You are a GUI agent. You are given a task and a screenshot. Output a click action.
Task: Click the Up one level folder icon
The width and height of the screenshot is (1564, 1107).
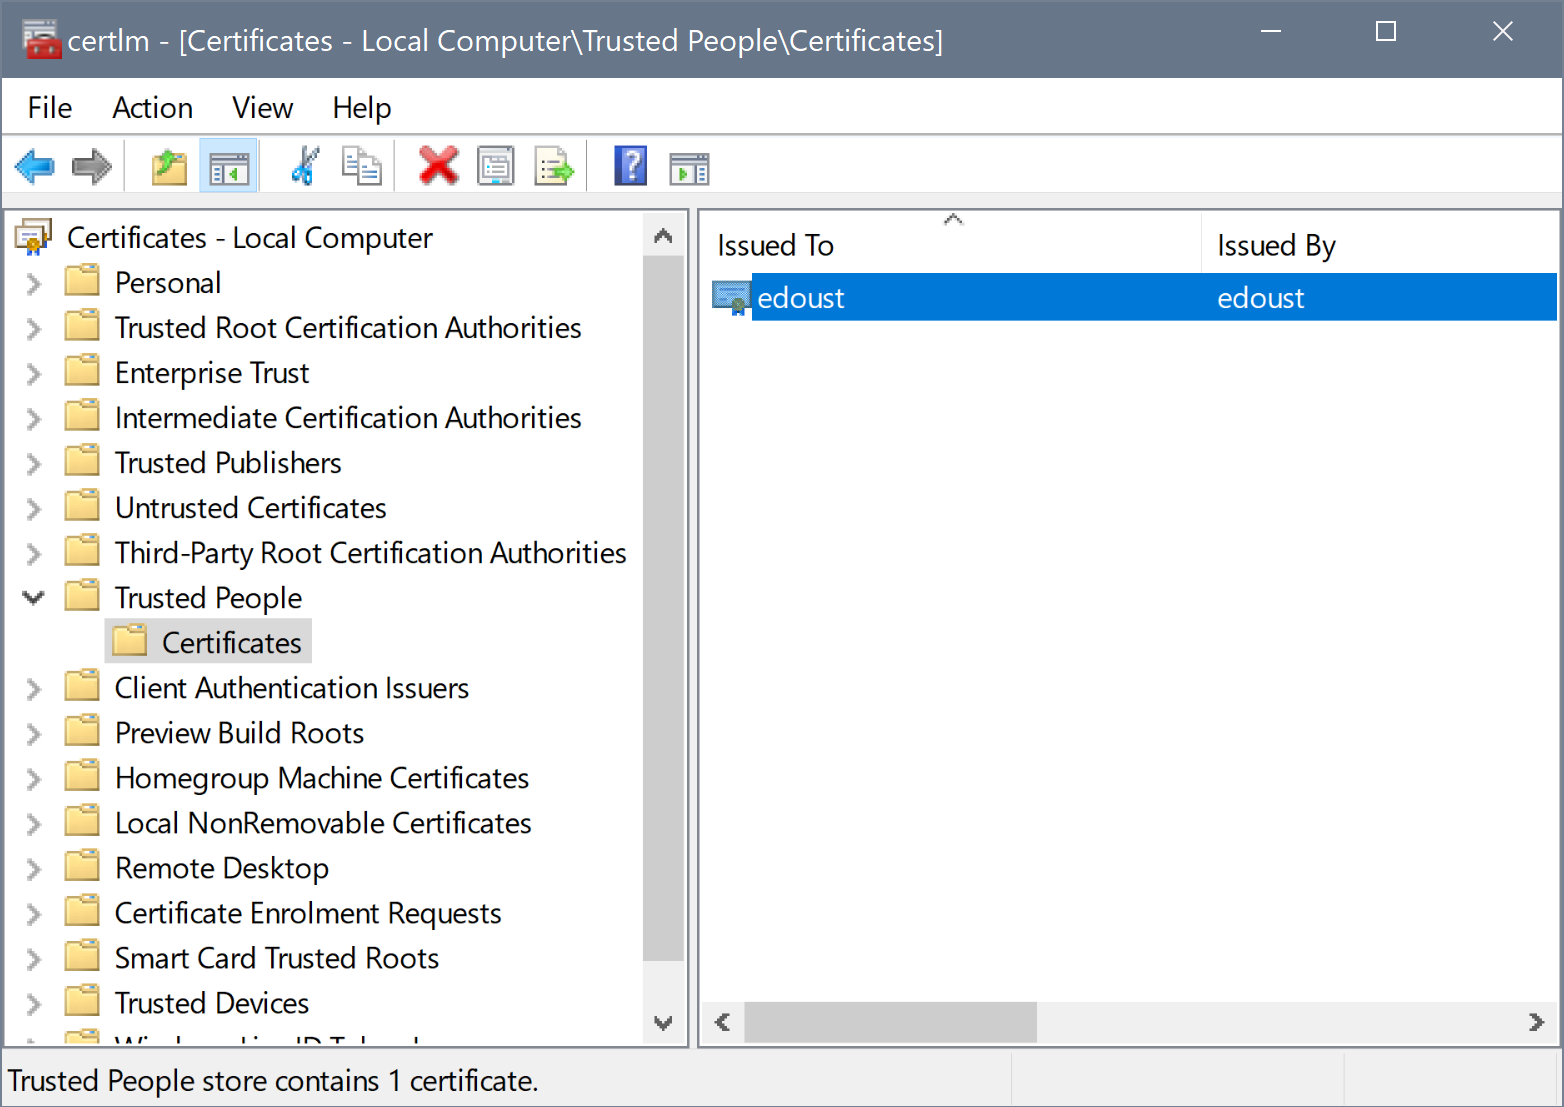pos(169,166)
